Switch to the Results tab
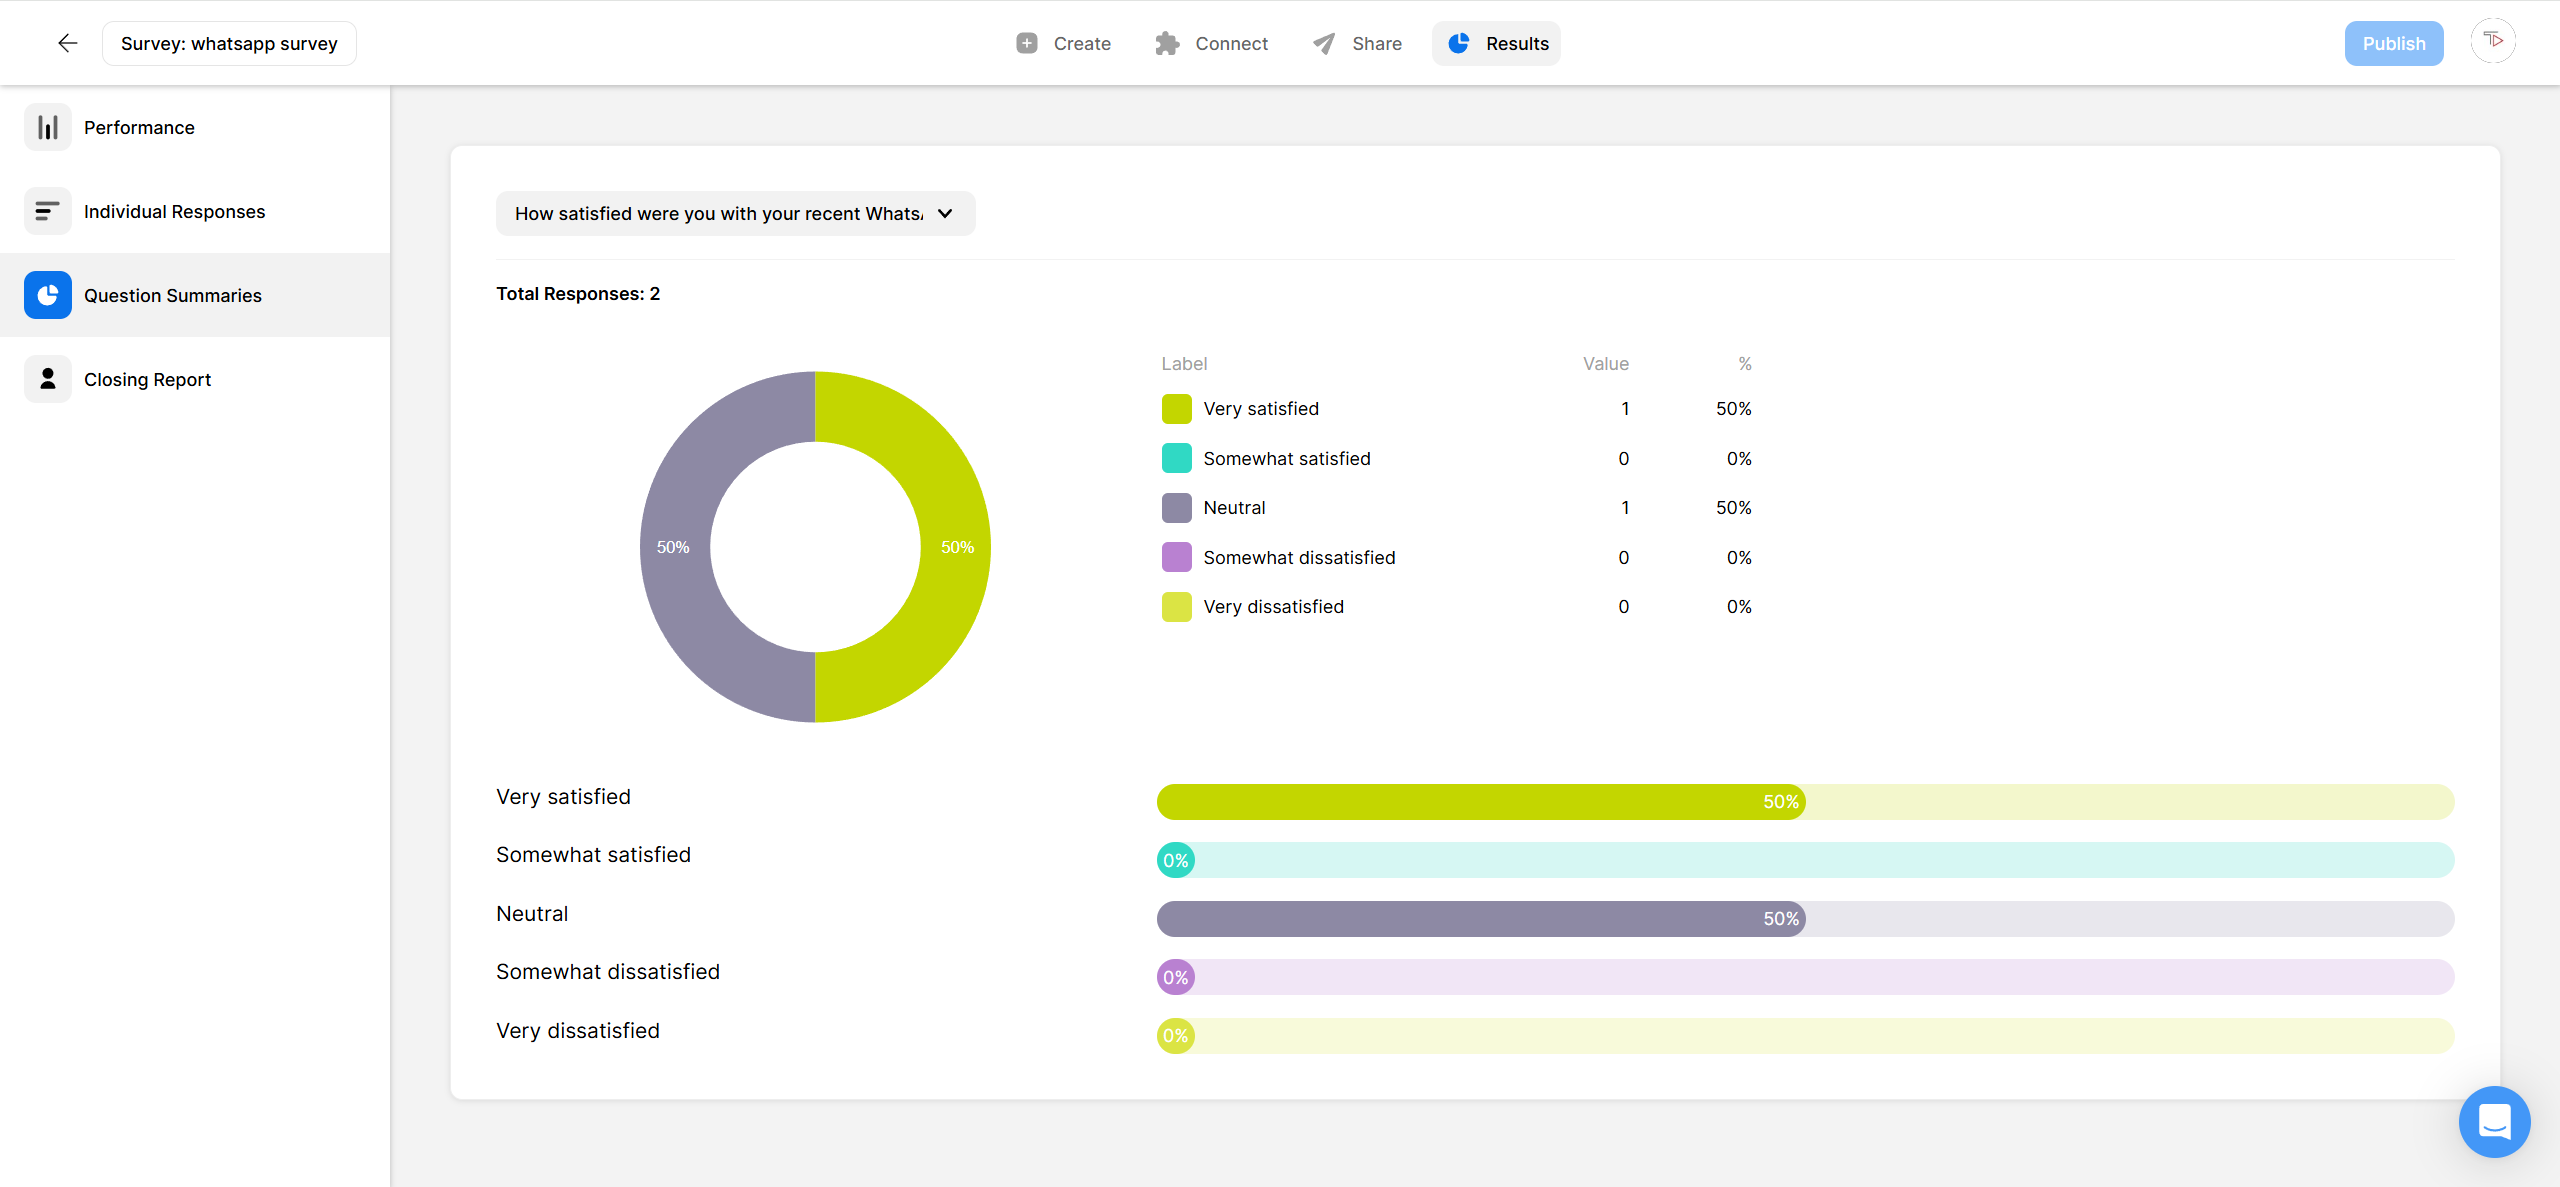This screenshot has height=1187, width=2560. [x=1496, y=43]
